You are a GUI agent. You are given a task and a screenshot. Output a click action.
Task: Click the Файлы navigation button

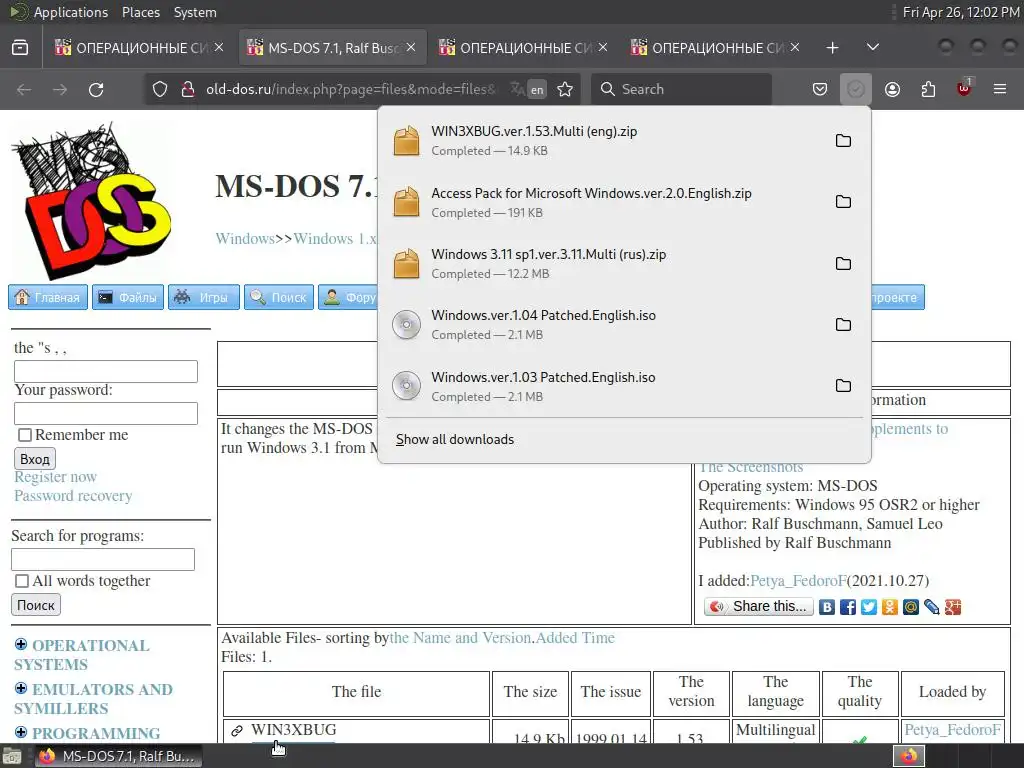tap(128, 297)
